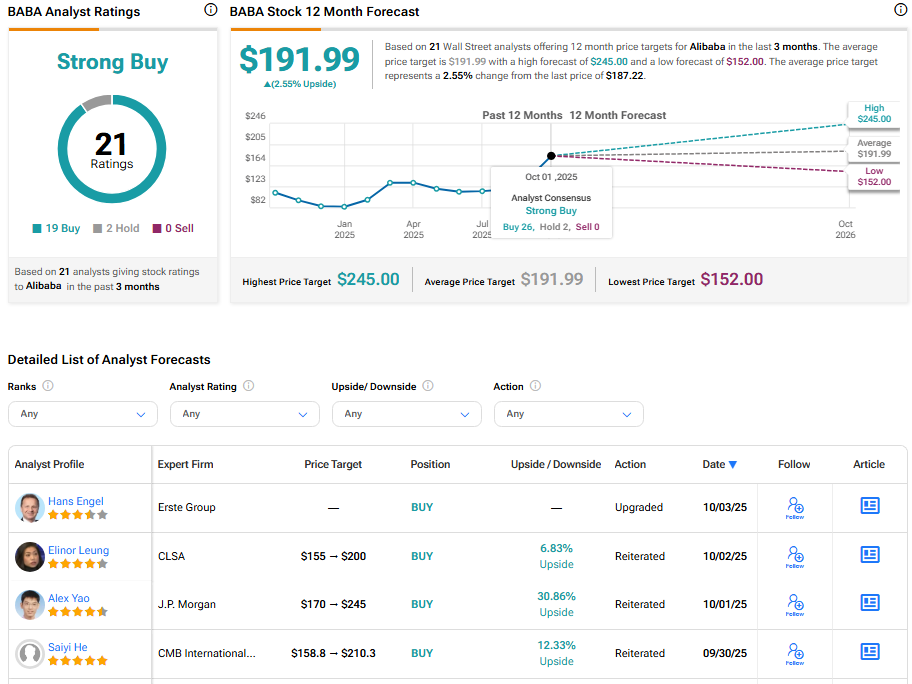
Task: Click Follow icon for Alex Yao
Action: pos(795,604)
